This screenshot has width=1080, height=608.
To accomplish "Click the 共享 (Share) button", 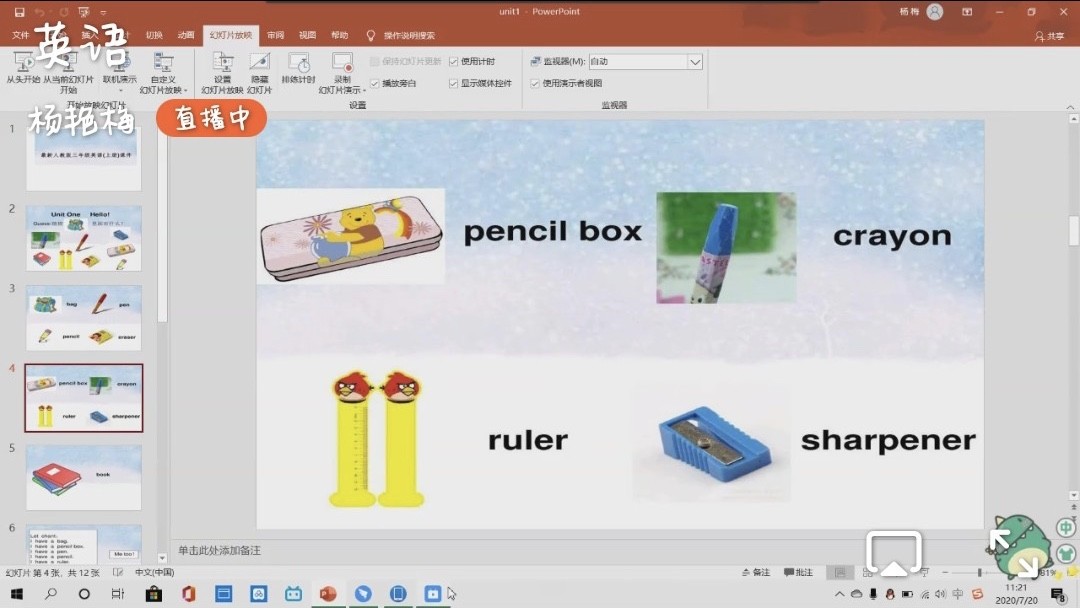I will pos(1049,36).
